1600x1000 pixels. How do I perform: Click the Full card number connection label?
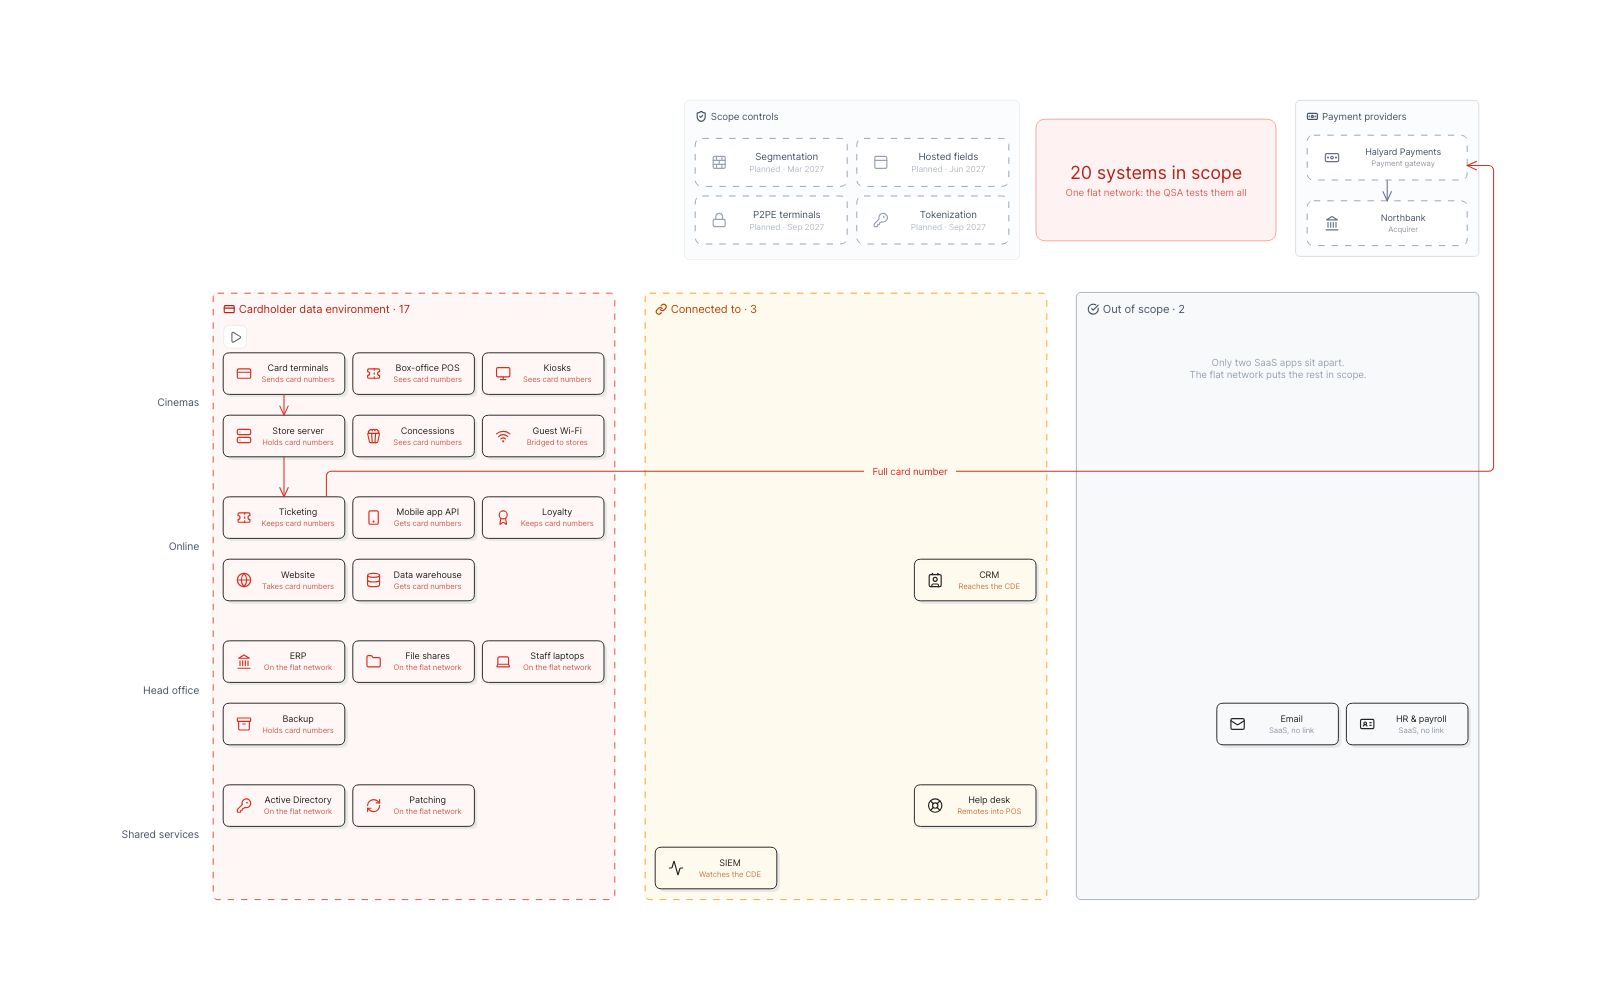(x=910, y=472)
